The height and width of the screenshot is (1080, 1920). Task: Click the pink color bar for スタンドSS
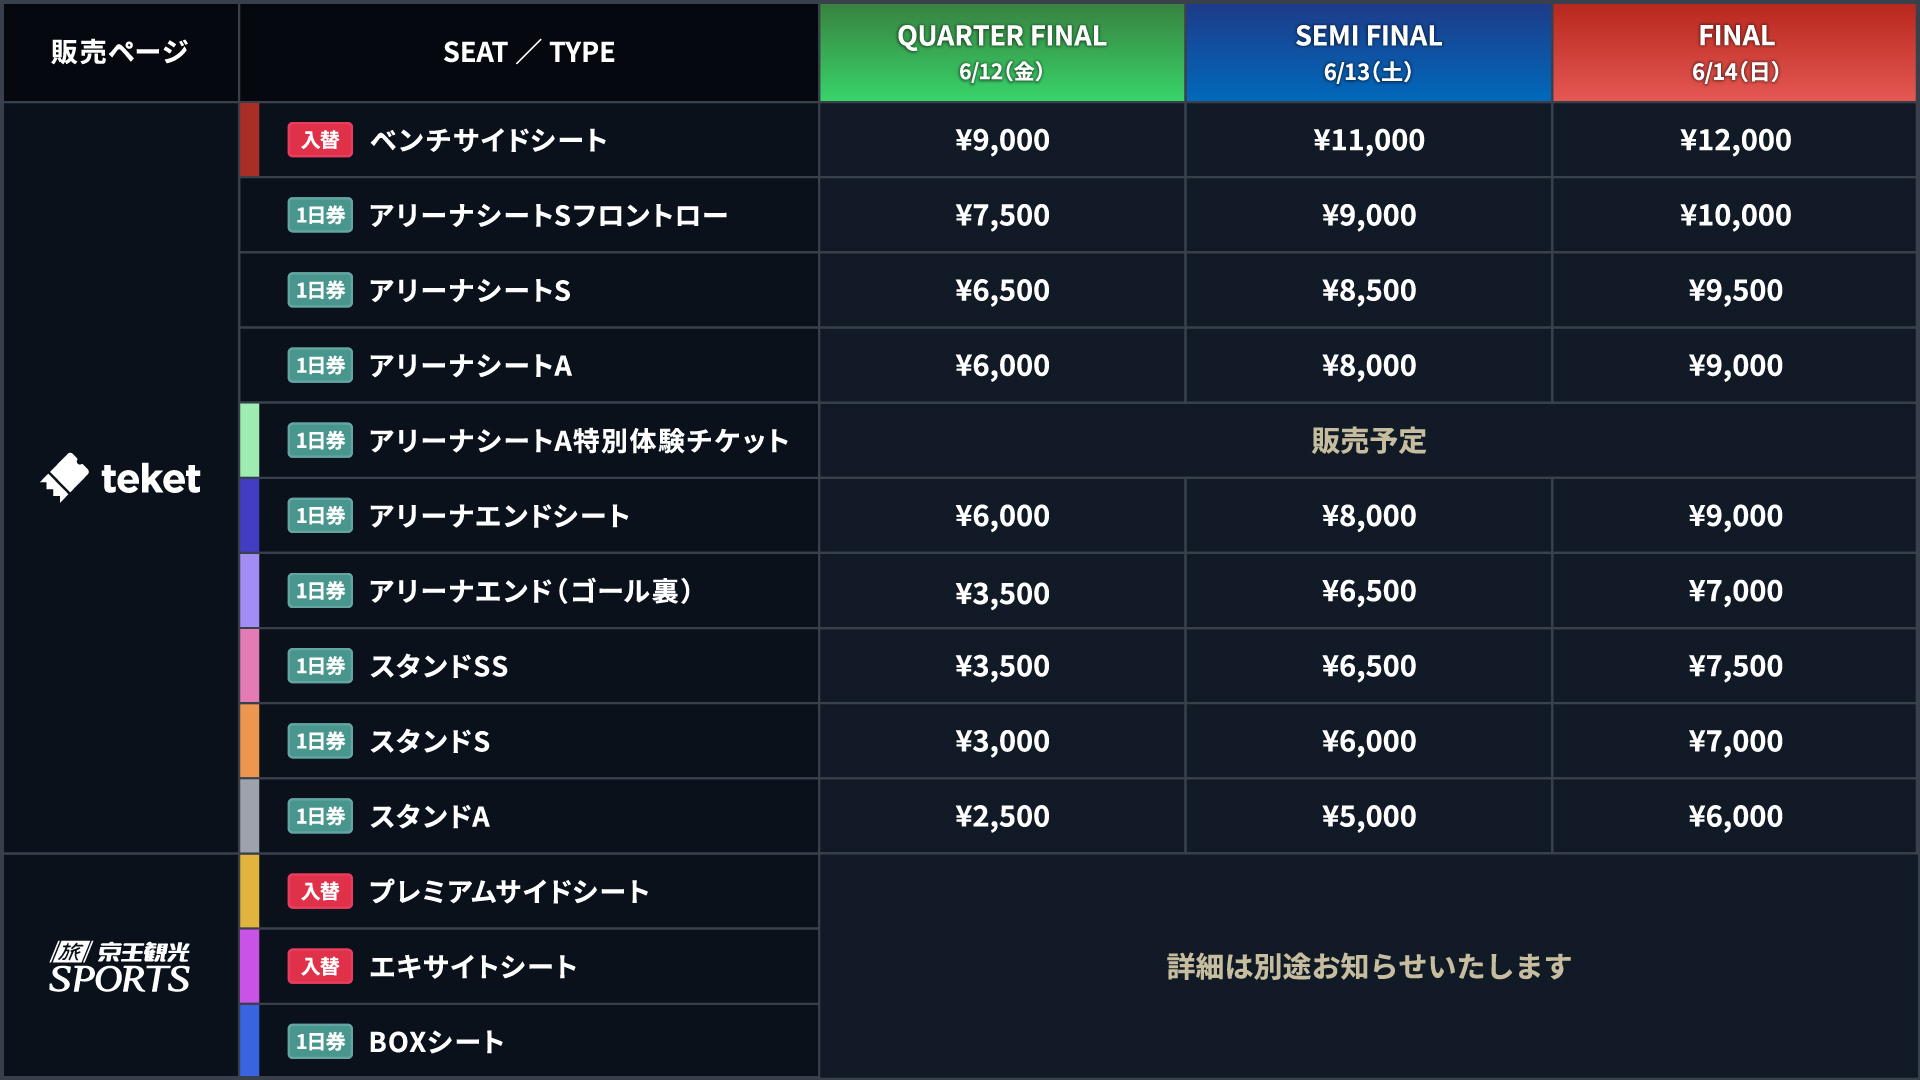click(x=249, y=666)
